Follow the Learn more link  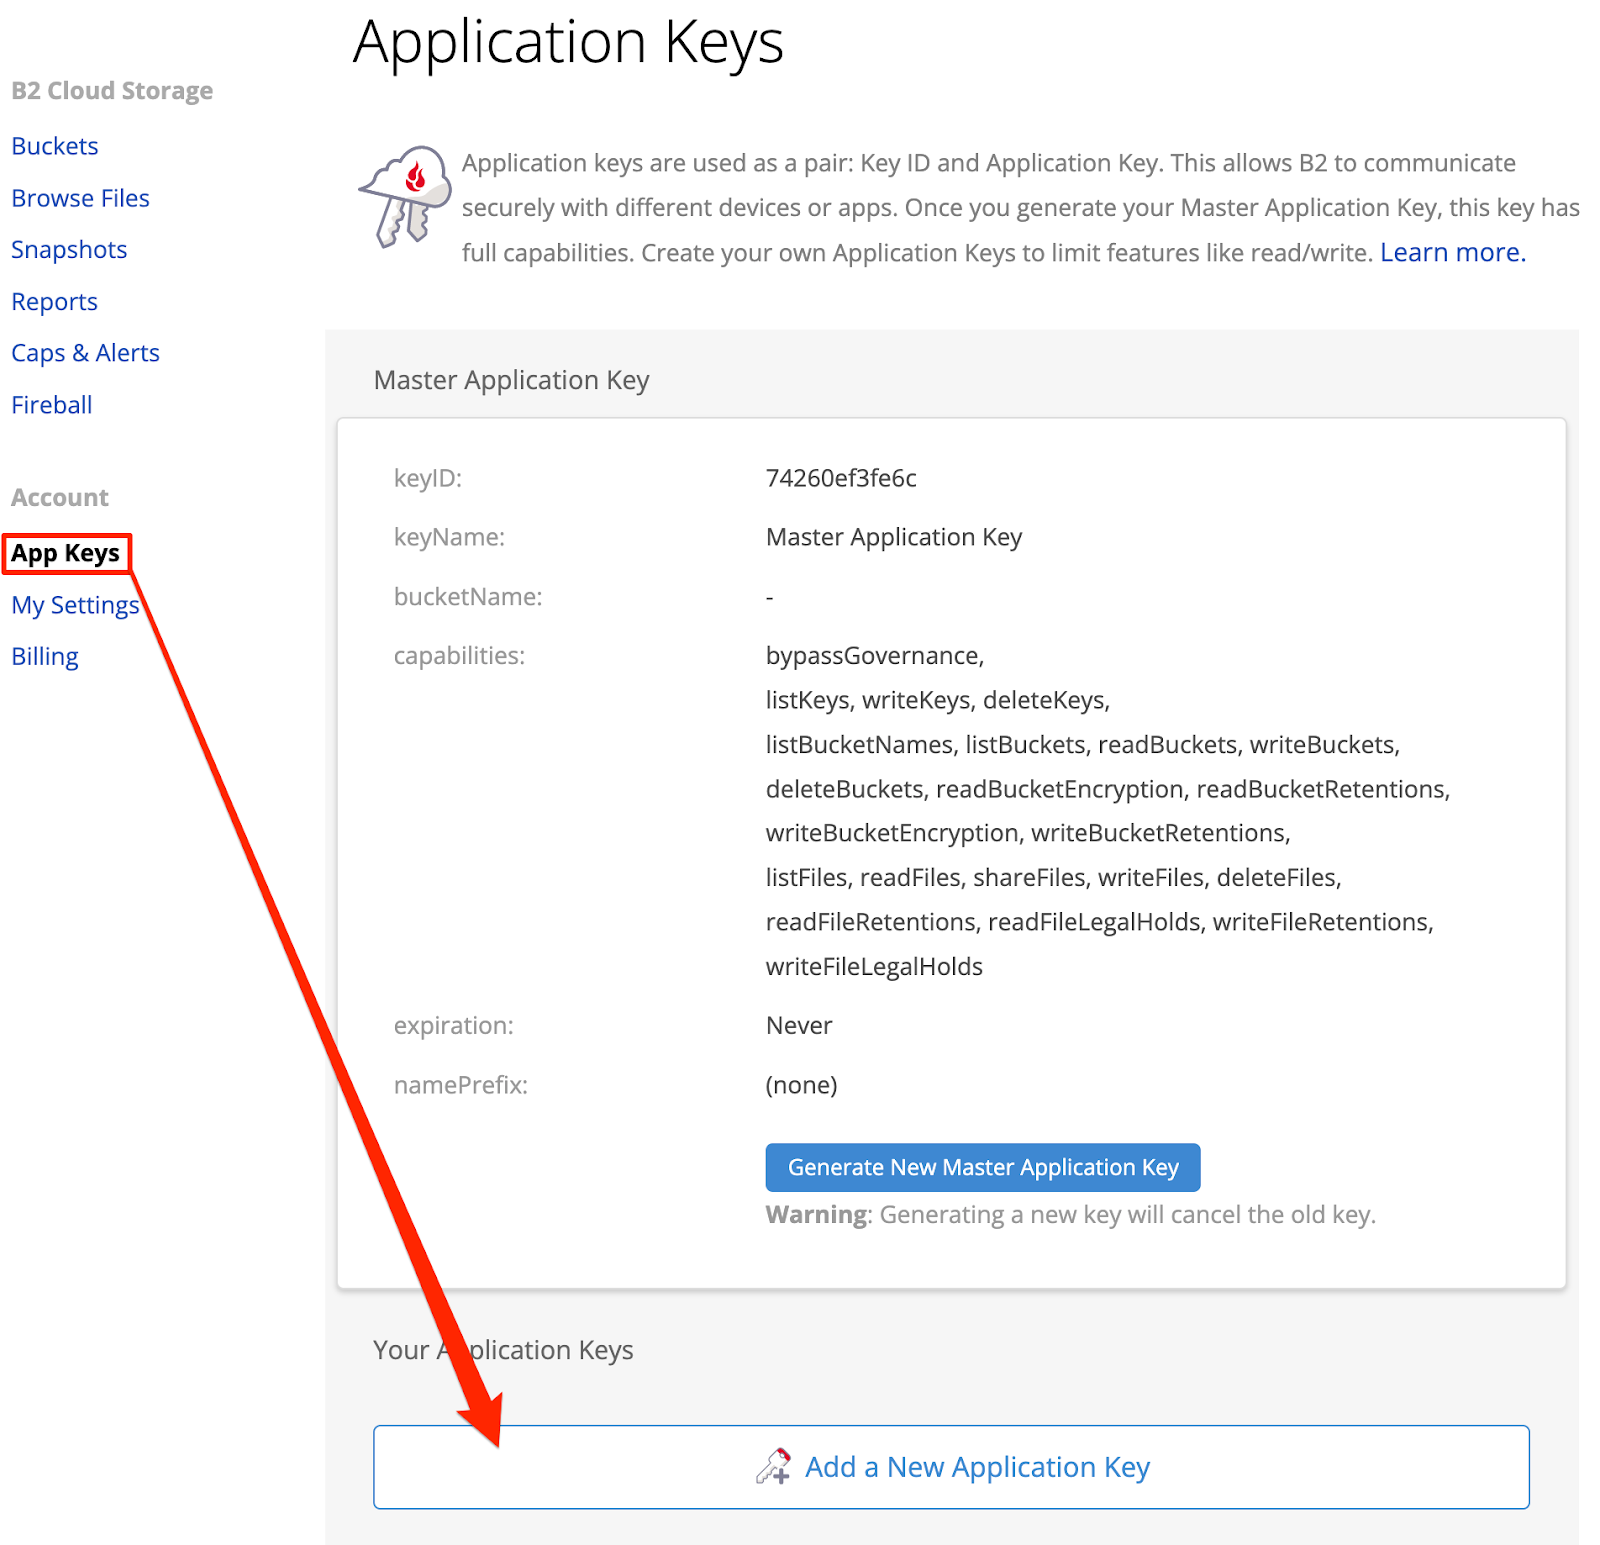1453,252
